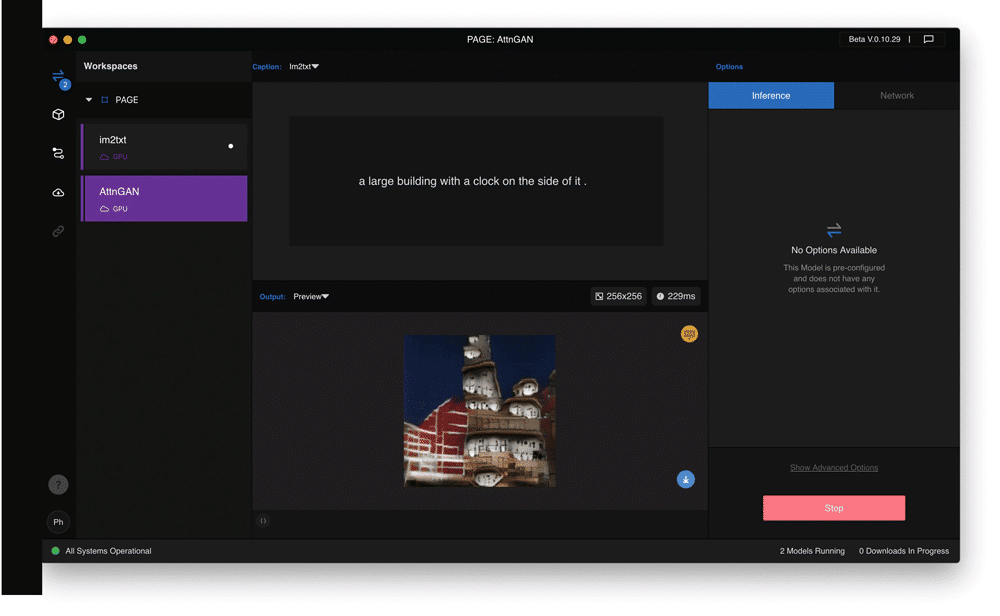
Task: Open the models cube icon
Action: [x=58, y=115]
